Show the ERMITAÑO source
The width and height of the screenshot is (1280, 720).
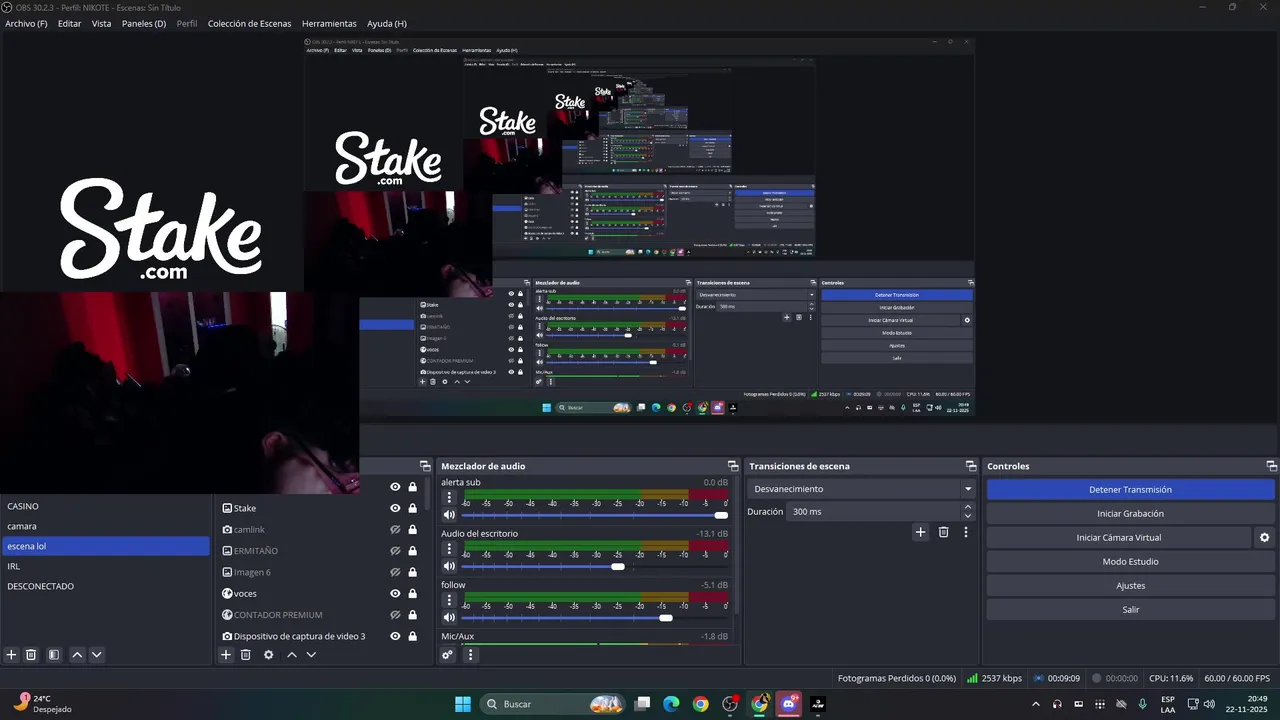click(x=395, y=551)
